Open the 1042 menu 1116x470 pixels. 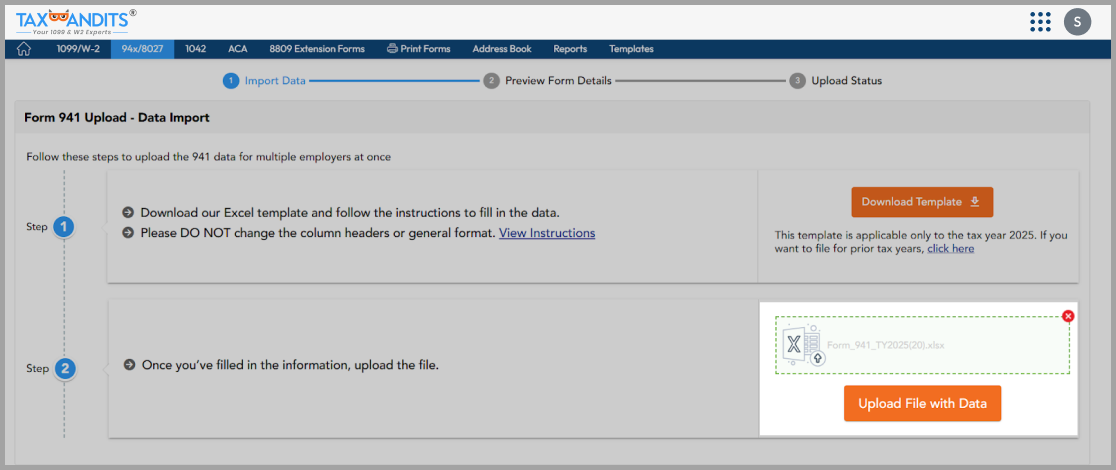[196, 49]
